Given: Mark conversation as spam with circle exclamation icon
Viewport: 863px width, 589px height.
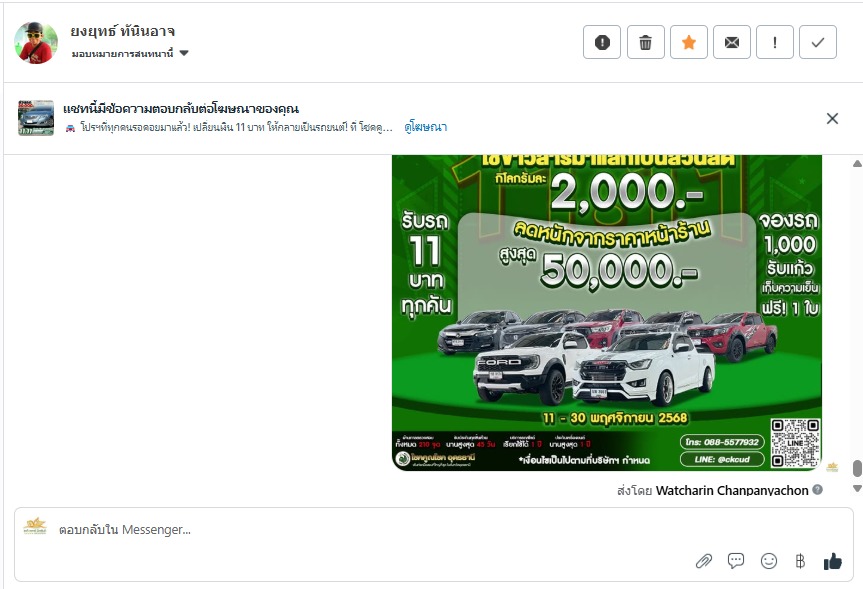Looking at the screenshot, I should click(602, 42).
